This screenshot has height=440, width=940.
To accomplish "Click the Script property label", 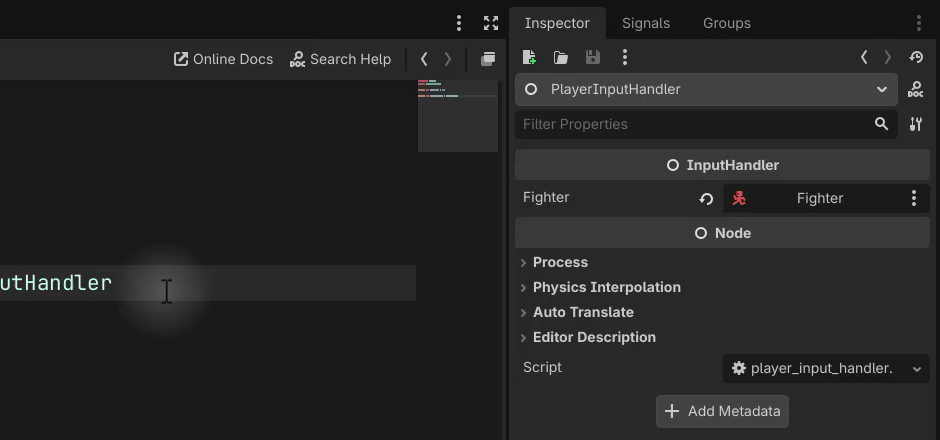I will pyautogui.click(x=543, y=367).
